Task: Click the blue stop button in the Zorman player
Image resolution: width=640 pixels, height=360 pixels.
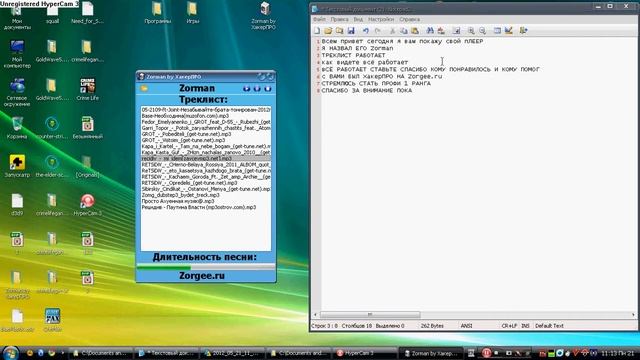Action: 268,89
